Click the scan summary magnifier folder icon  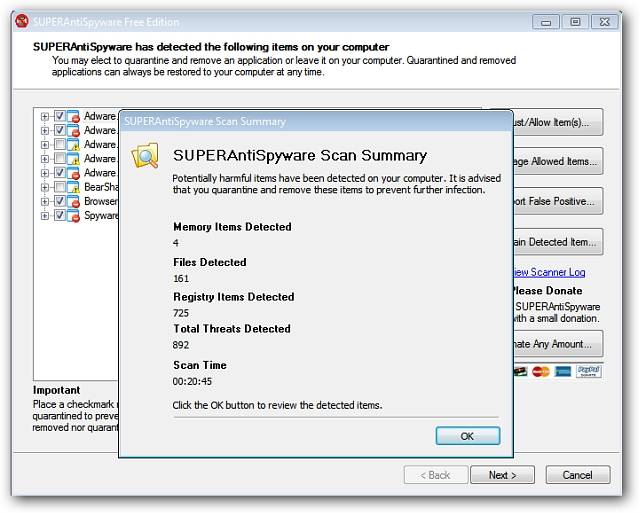click(x=144, y=155)
